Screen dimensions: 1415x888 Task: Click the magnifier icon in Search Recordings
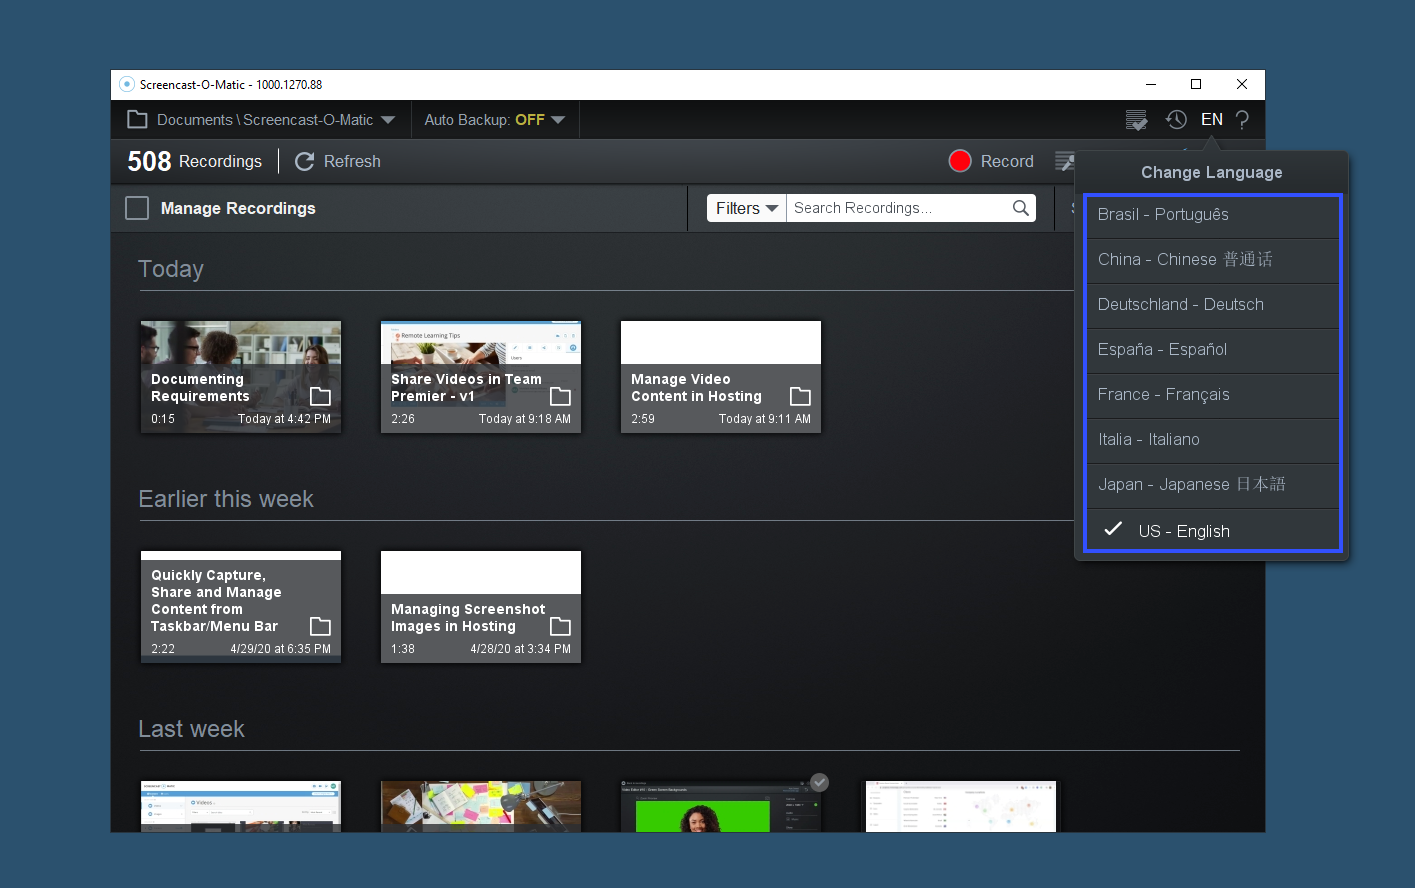[x=1021, y=208]
